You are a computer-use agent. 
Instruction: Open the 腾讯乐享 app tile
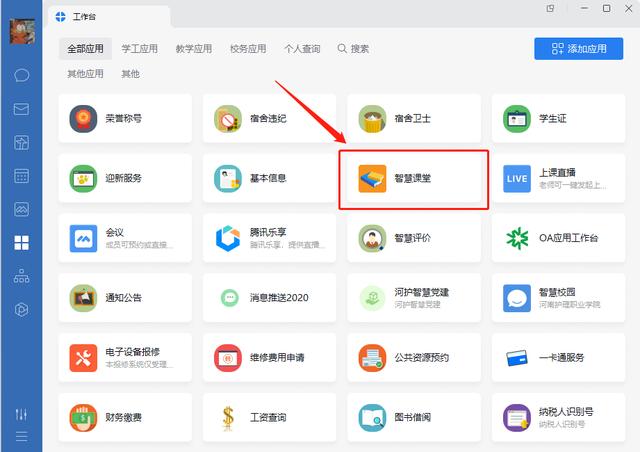pos(269,238)
